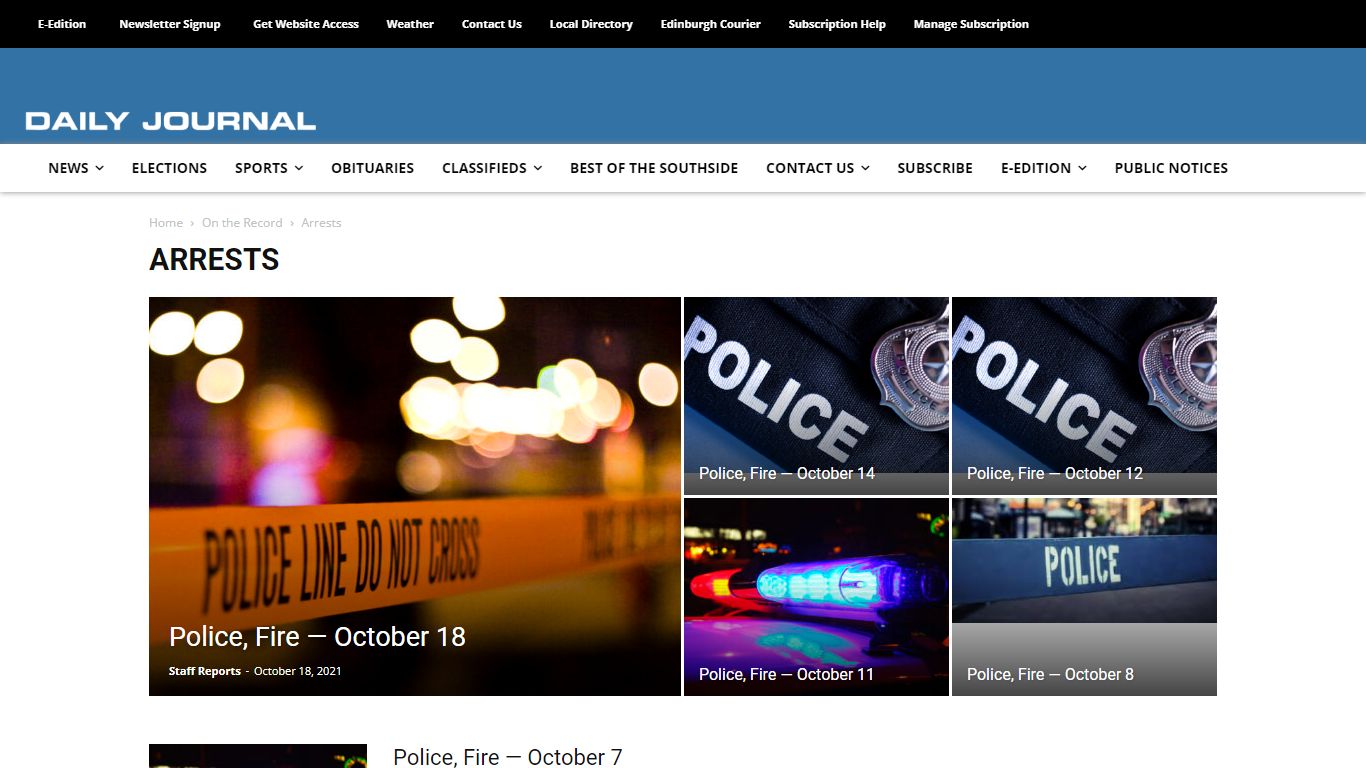Click the Staff Reports author link
The image size is (1366, 768).
pos(205,671)
